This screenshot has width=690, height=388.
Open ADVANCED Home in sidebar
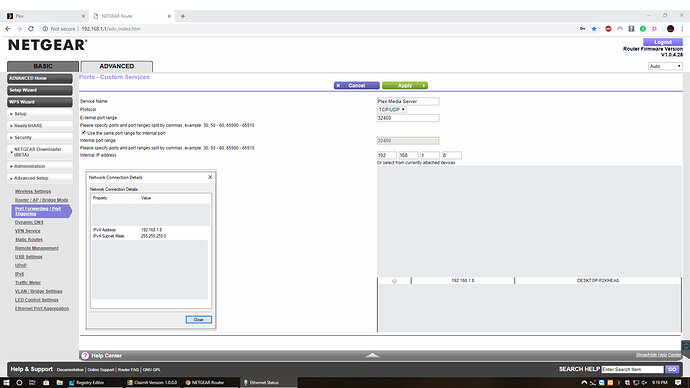click(40, 78)
